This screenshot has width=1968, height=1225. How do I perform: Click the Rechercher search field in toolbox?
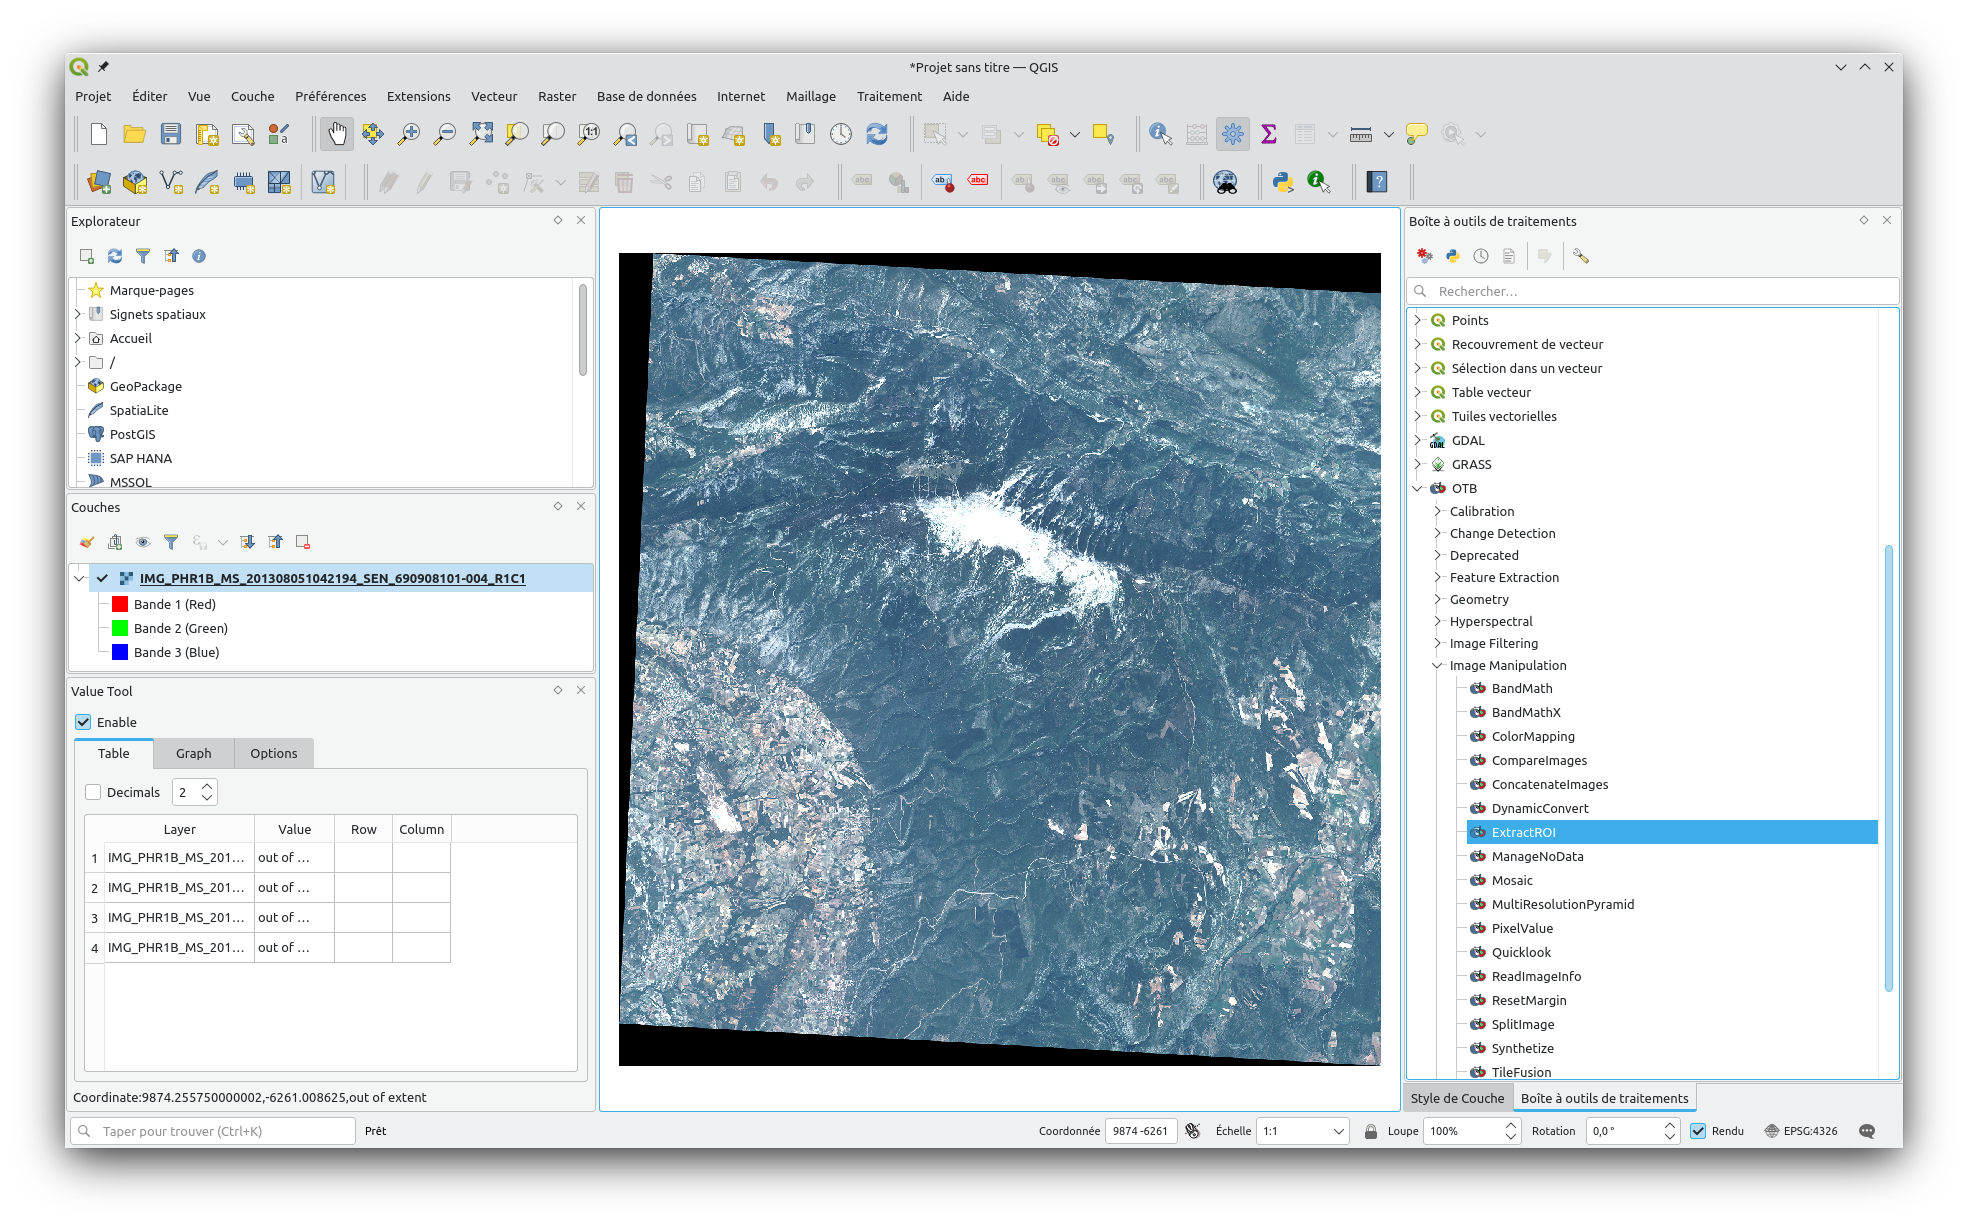tap(1650, 291)
